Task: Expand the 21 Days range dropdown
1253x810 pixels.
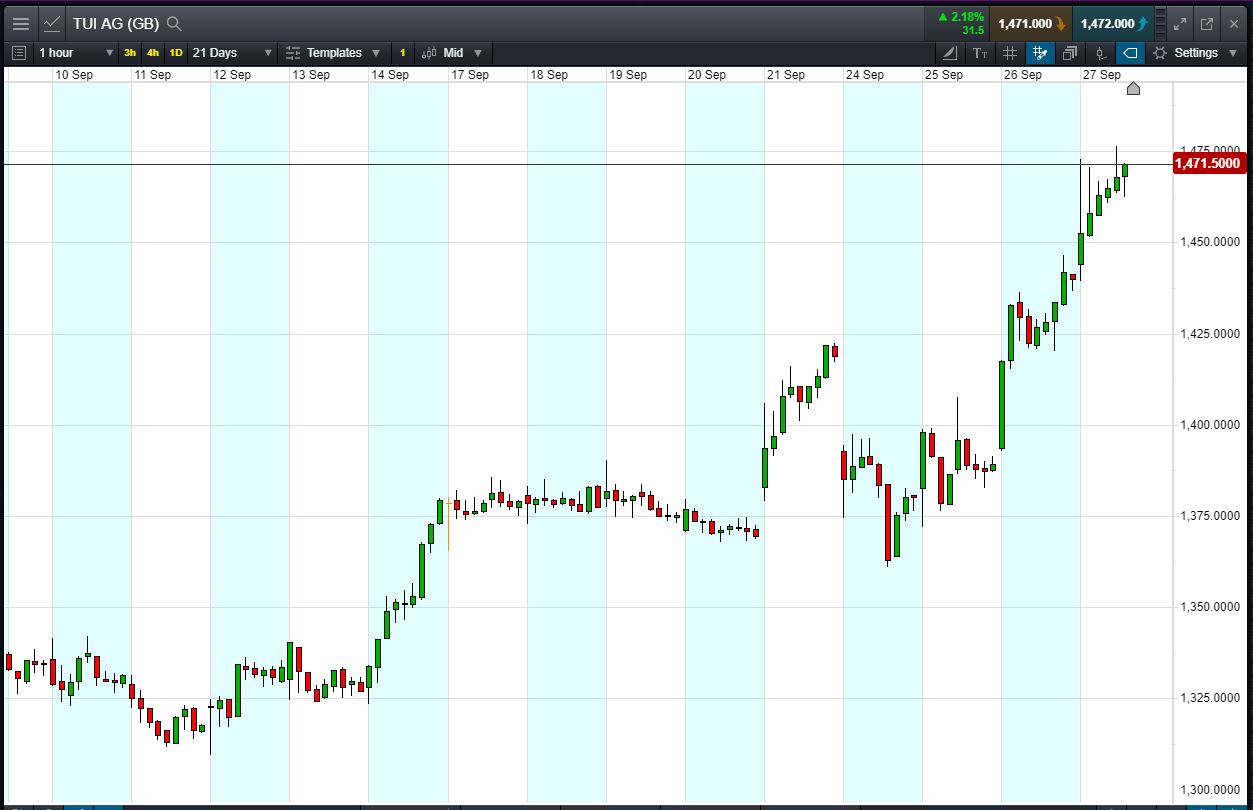Action: click(232, 52)
